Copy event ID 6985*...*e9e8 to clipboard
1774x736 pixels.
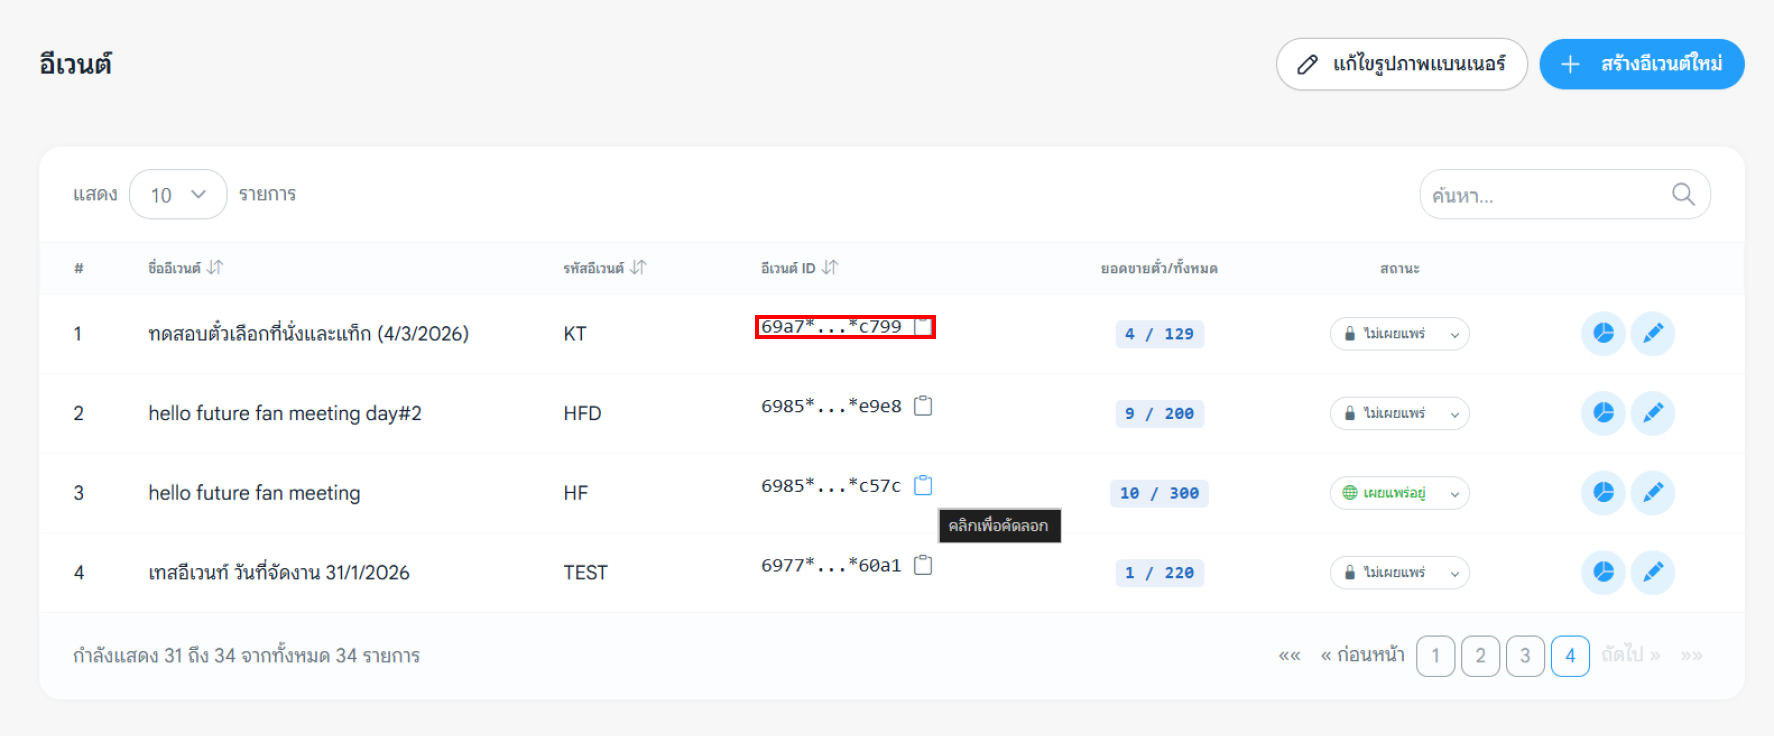click(923, 405)
